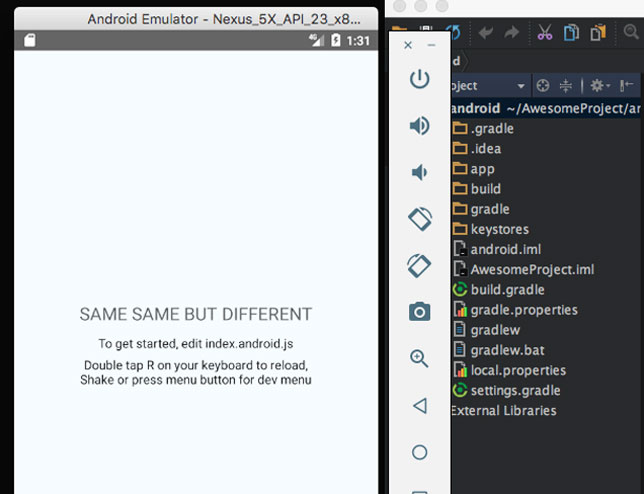The width and height of the screenshot is (644, 494).
Task: Select the gradle folder
Action: pyautogui.click(x=481, y=209)
